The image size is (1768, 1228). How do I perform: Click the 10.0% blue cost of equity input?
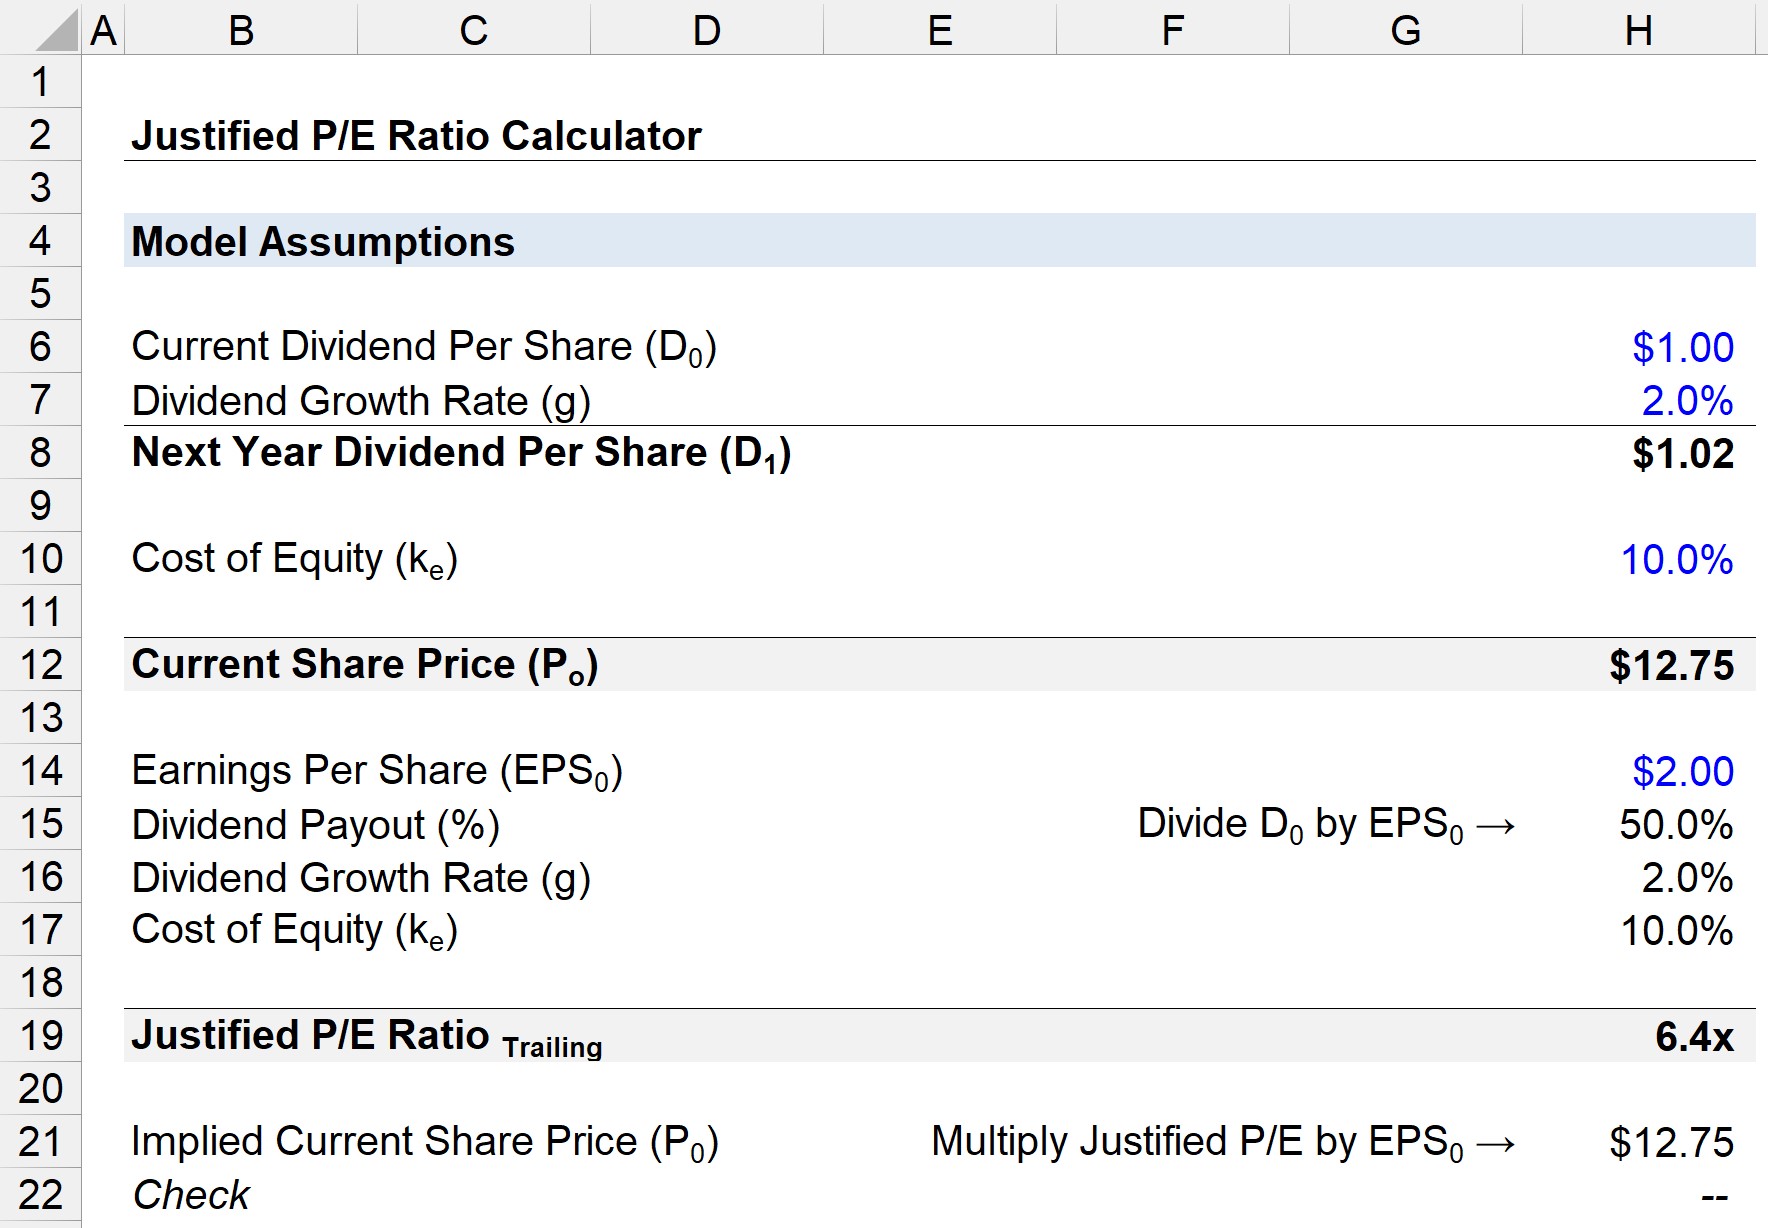pos(1638,559)
